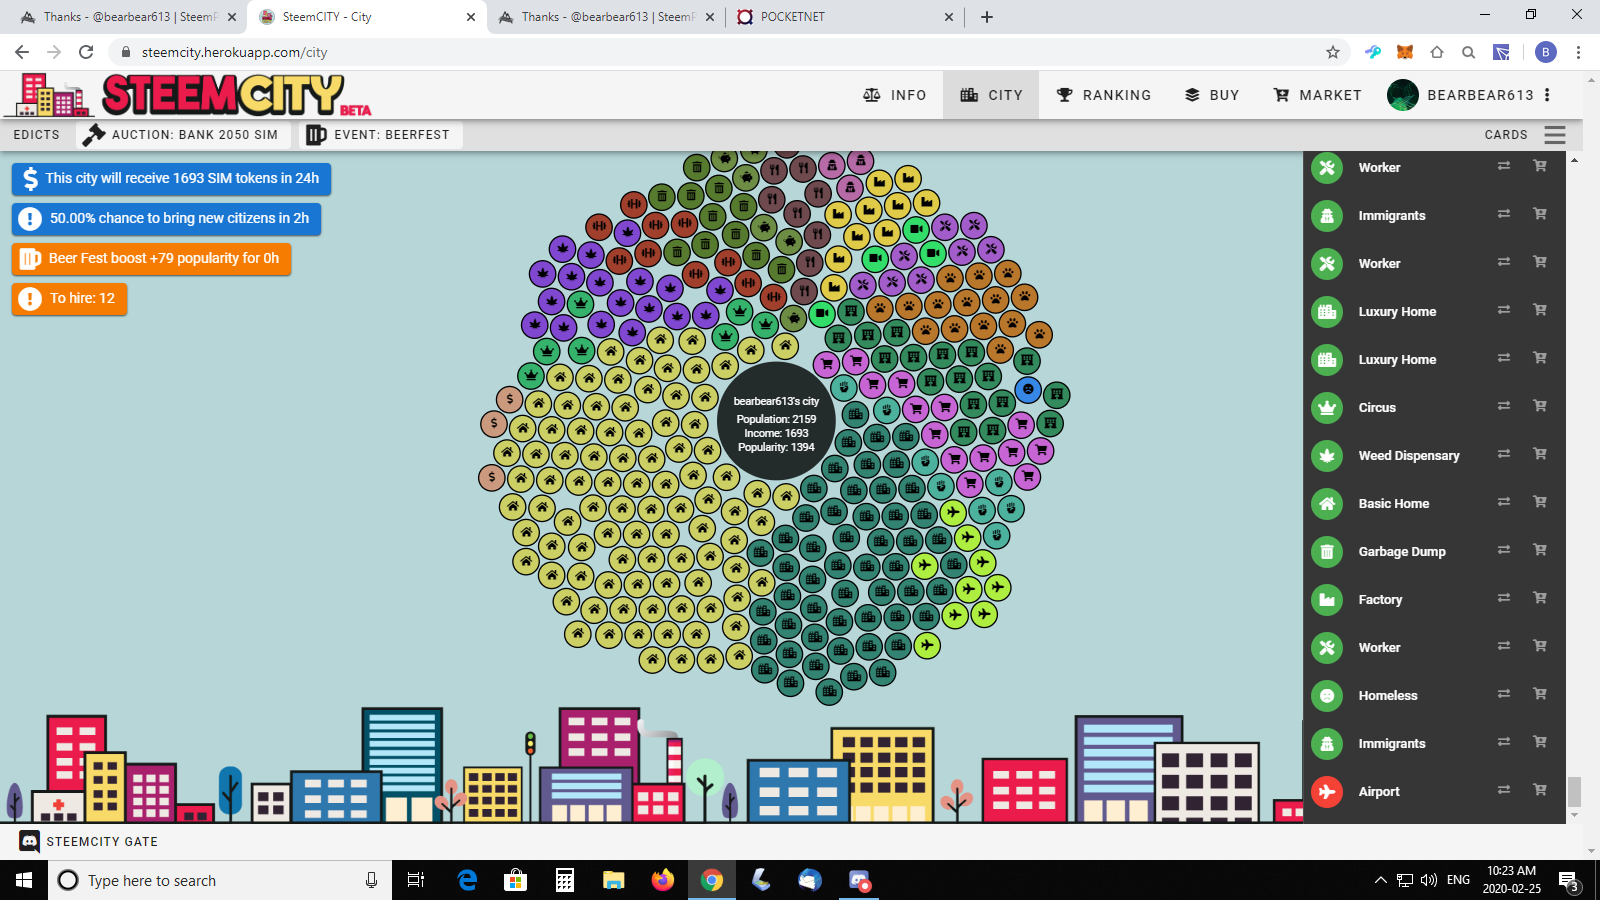
Task: Click the green Circus card icon
Action: pyautogui.click(x=1327, y=408)
